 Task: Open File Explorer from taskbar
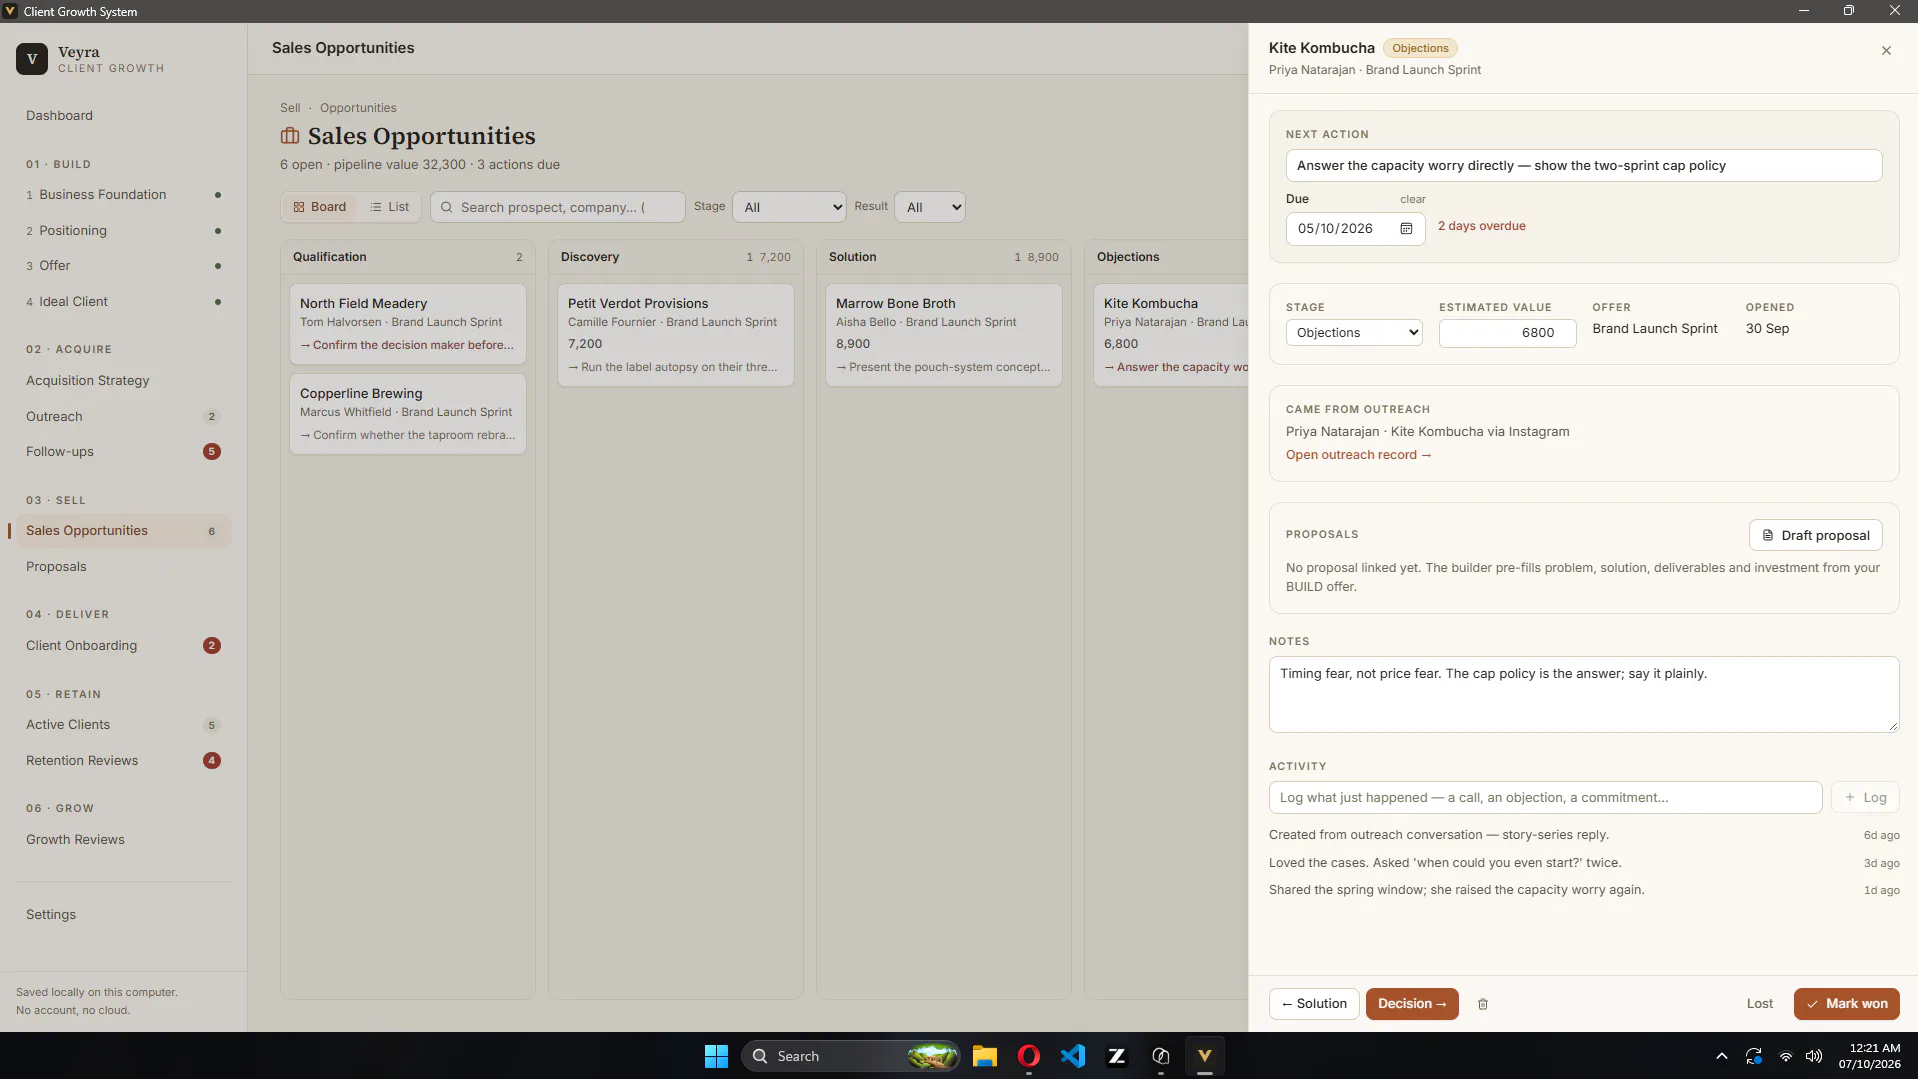tap(985, 1056)
